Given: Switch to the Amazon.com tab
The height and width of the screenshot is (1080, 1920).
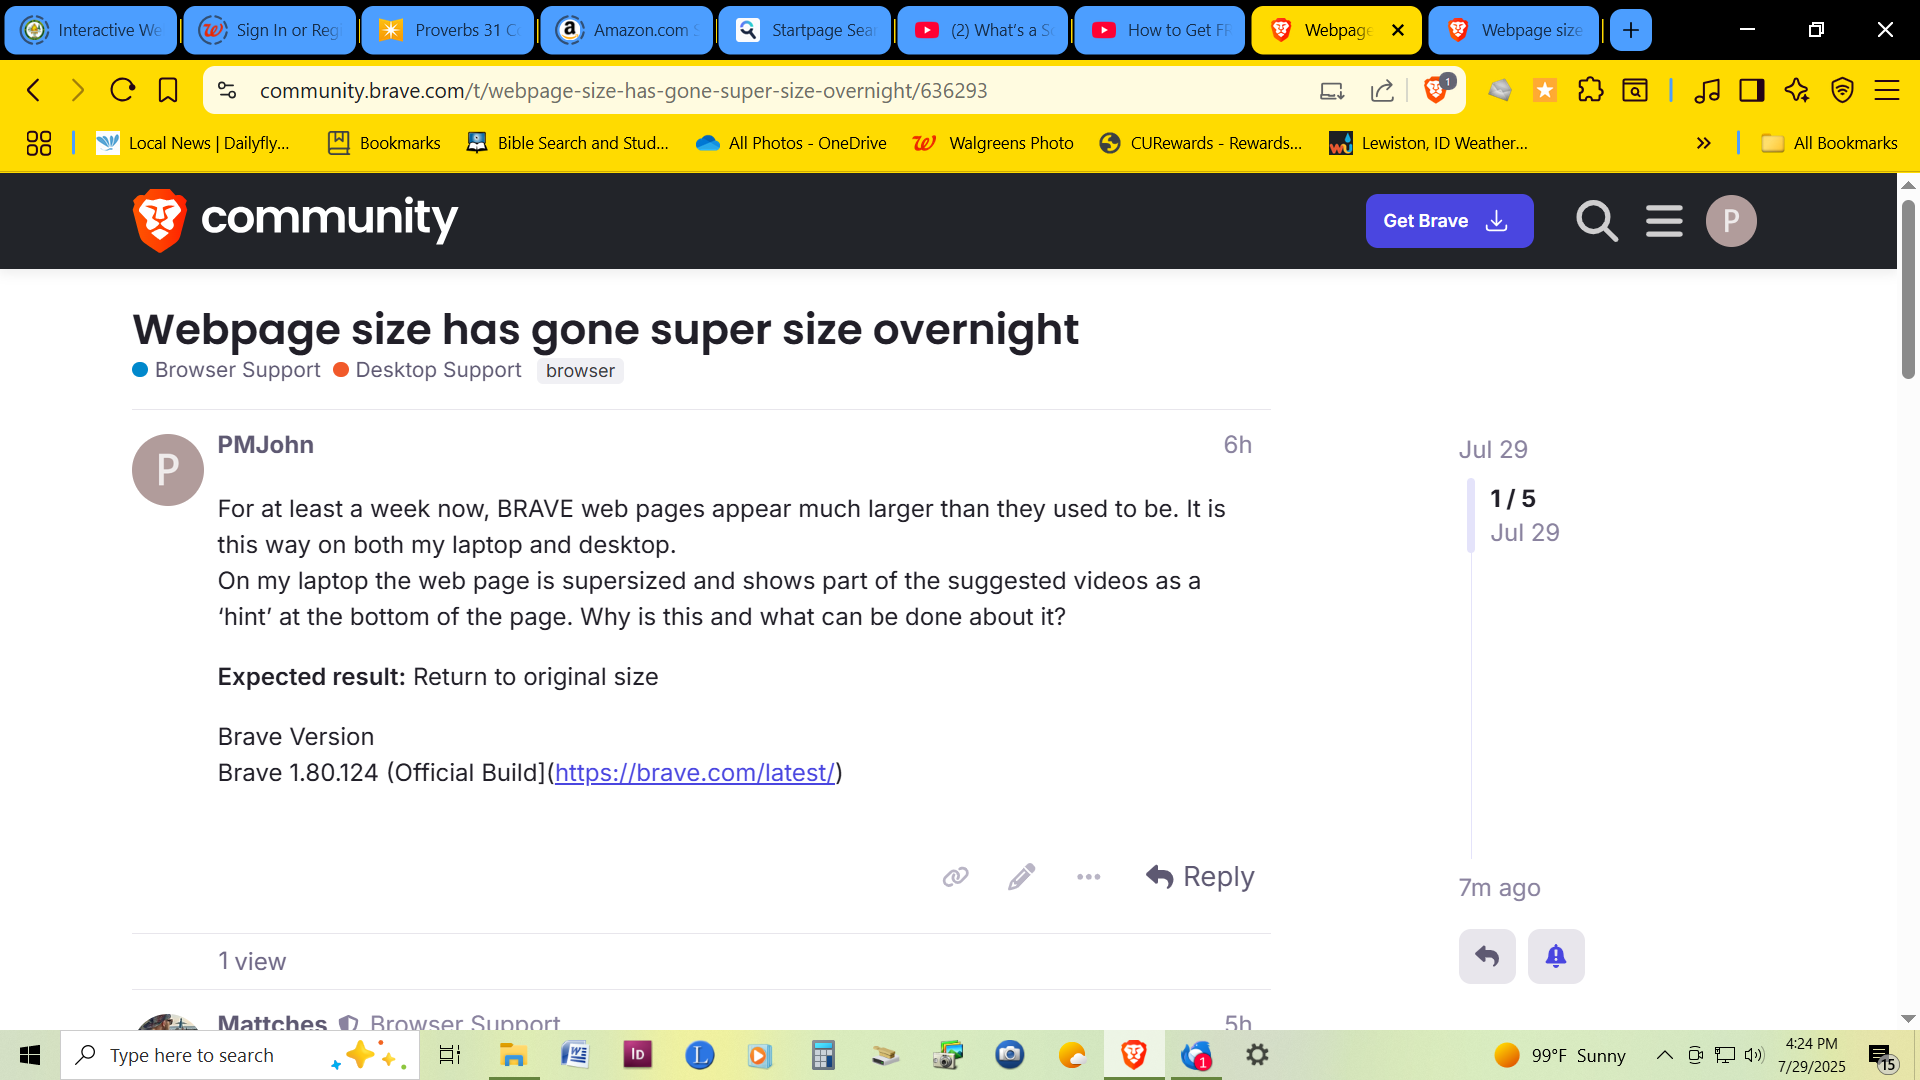Looking at the screenshot, I should 626,30.
